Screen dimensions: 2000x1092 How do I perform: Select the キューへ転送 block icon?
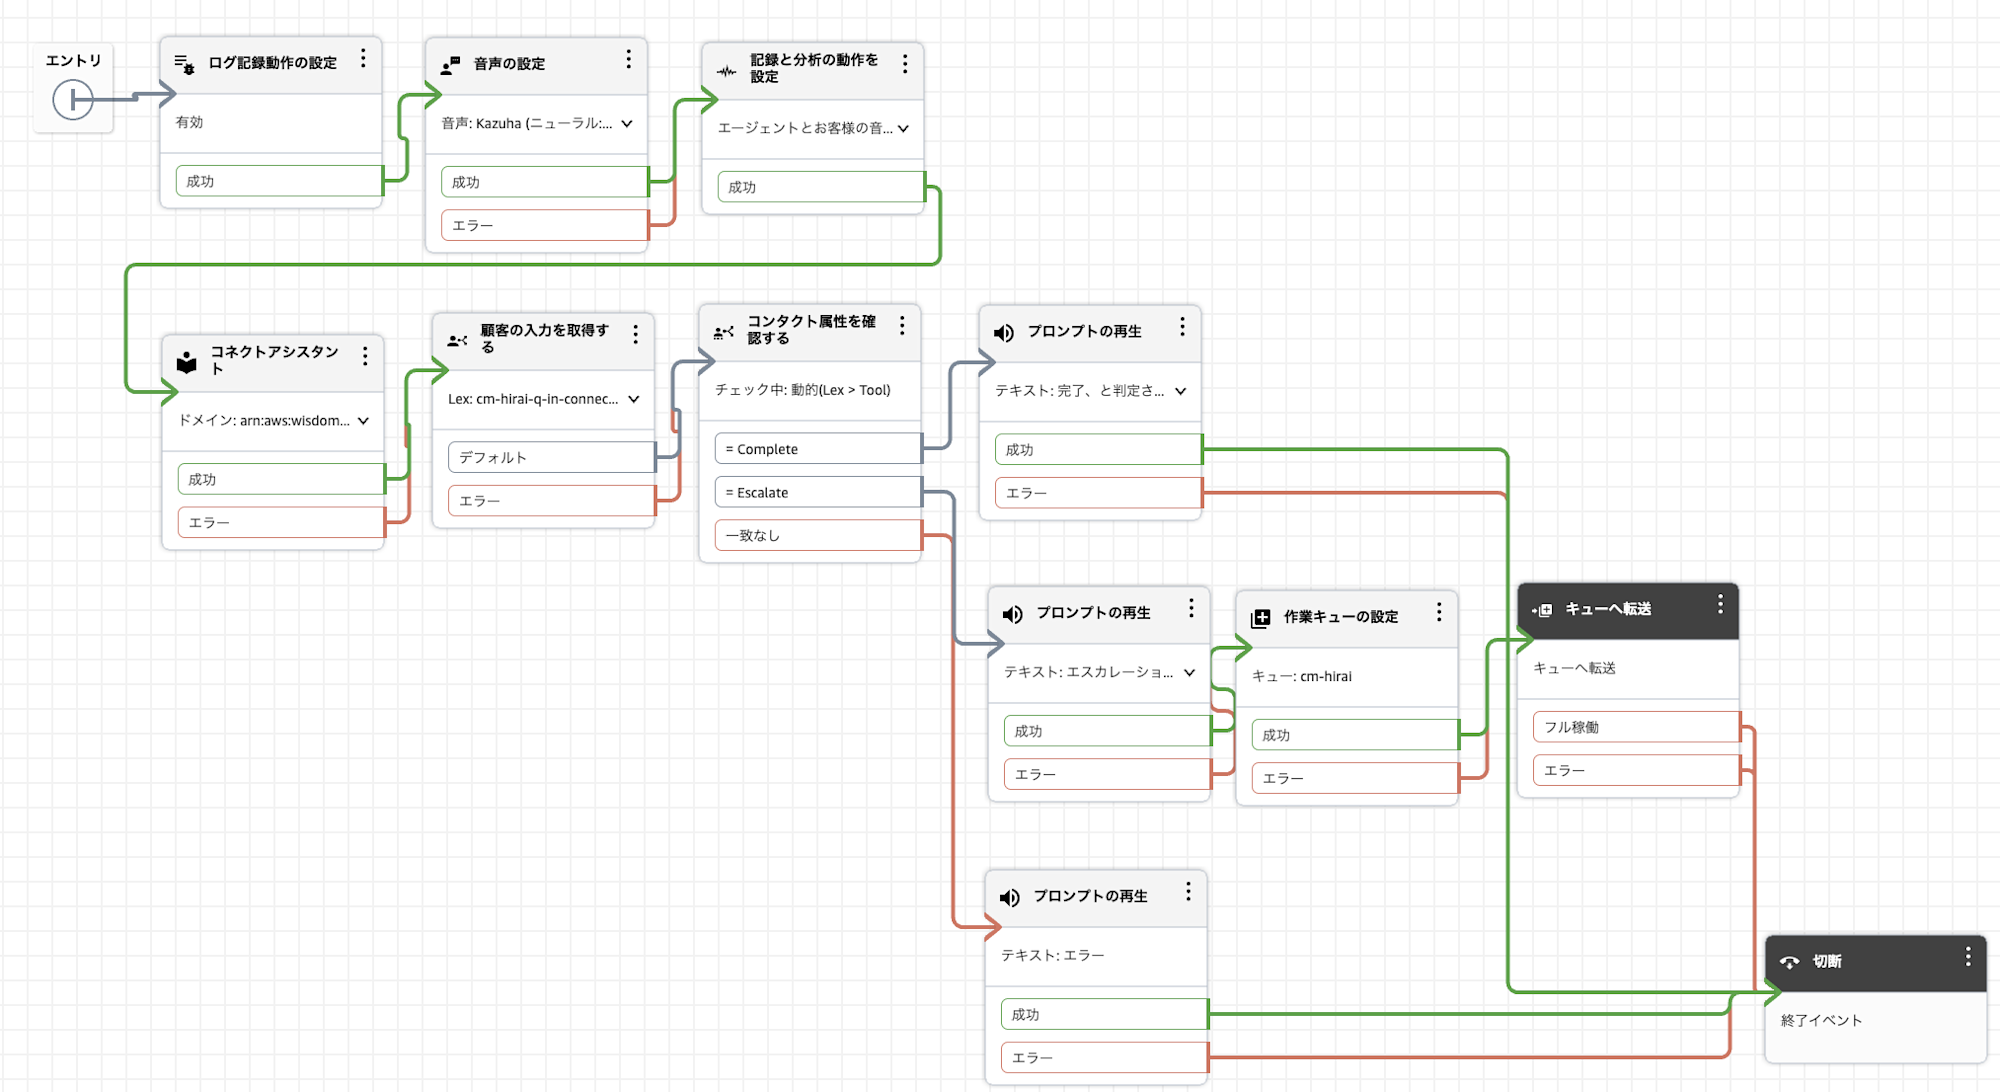[x=1543, y=607]
